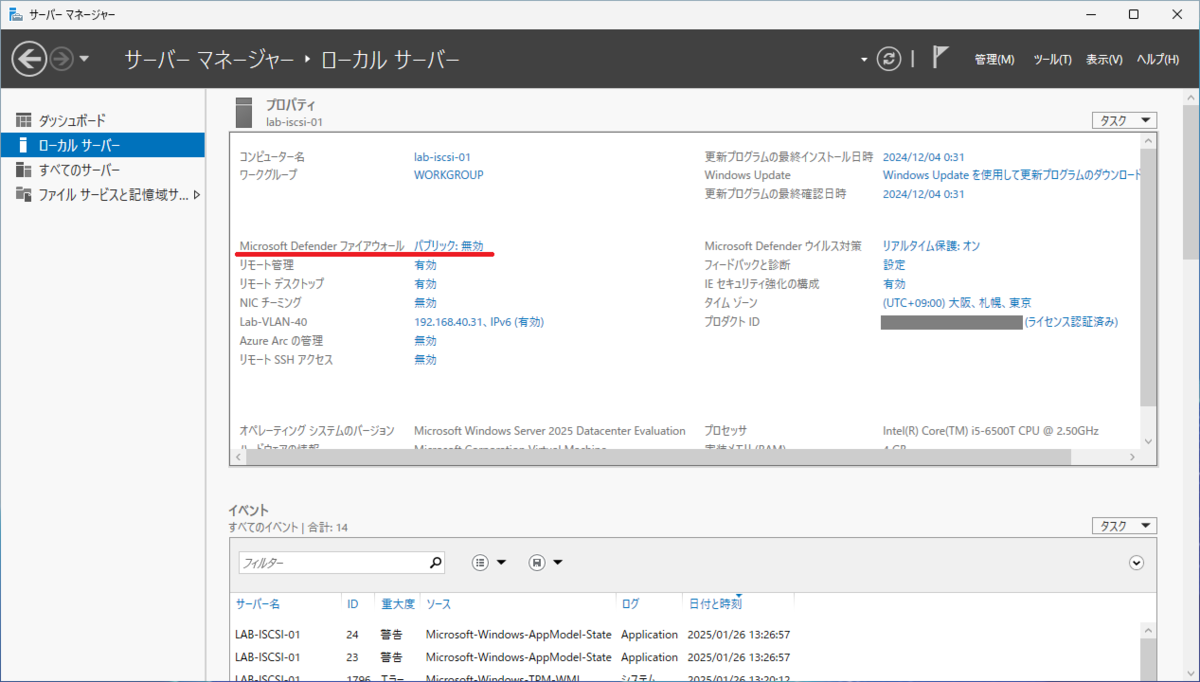Click the local server icon in sidebar
Screen dimensions: 1200x682
tap(23, 145)
